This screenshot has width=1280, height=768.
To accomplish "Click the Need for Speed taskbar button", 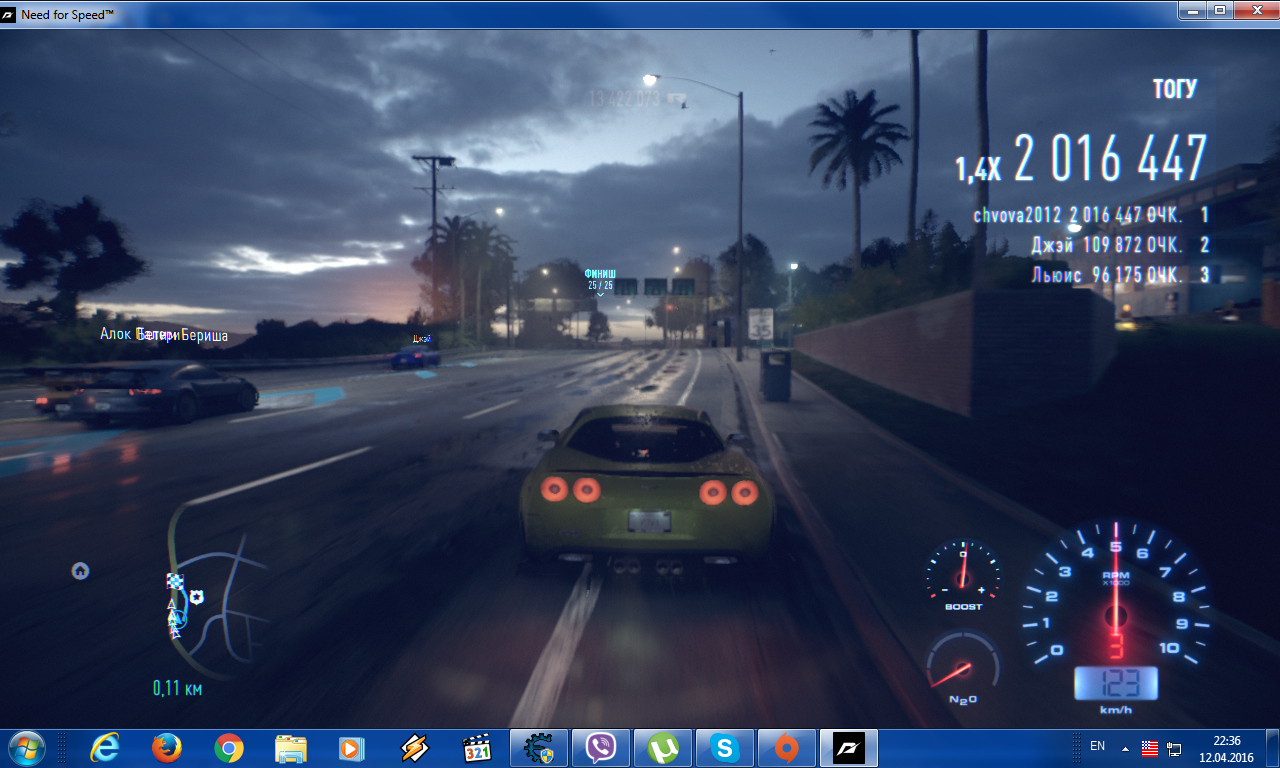I will (849, 747).
